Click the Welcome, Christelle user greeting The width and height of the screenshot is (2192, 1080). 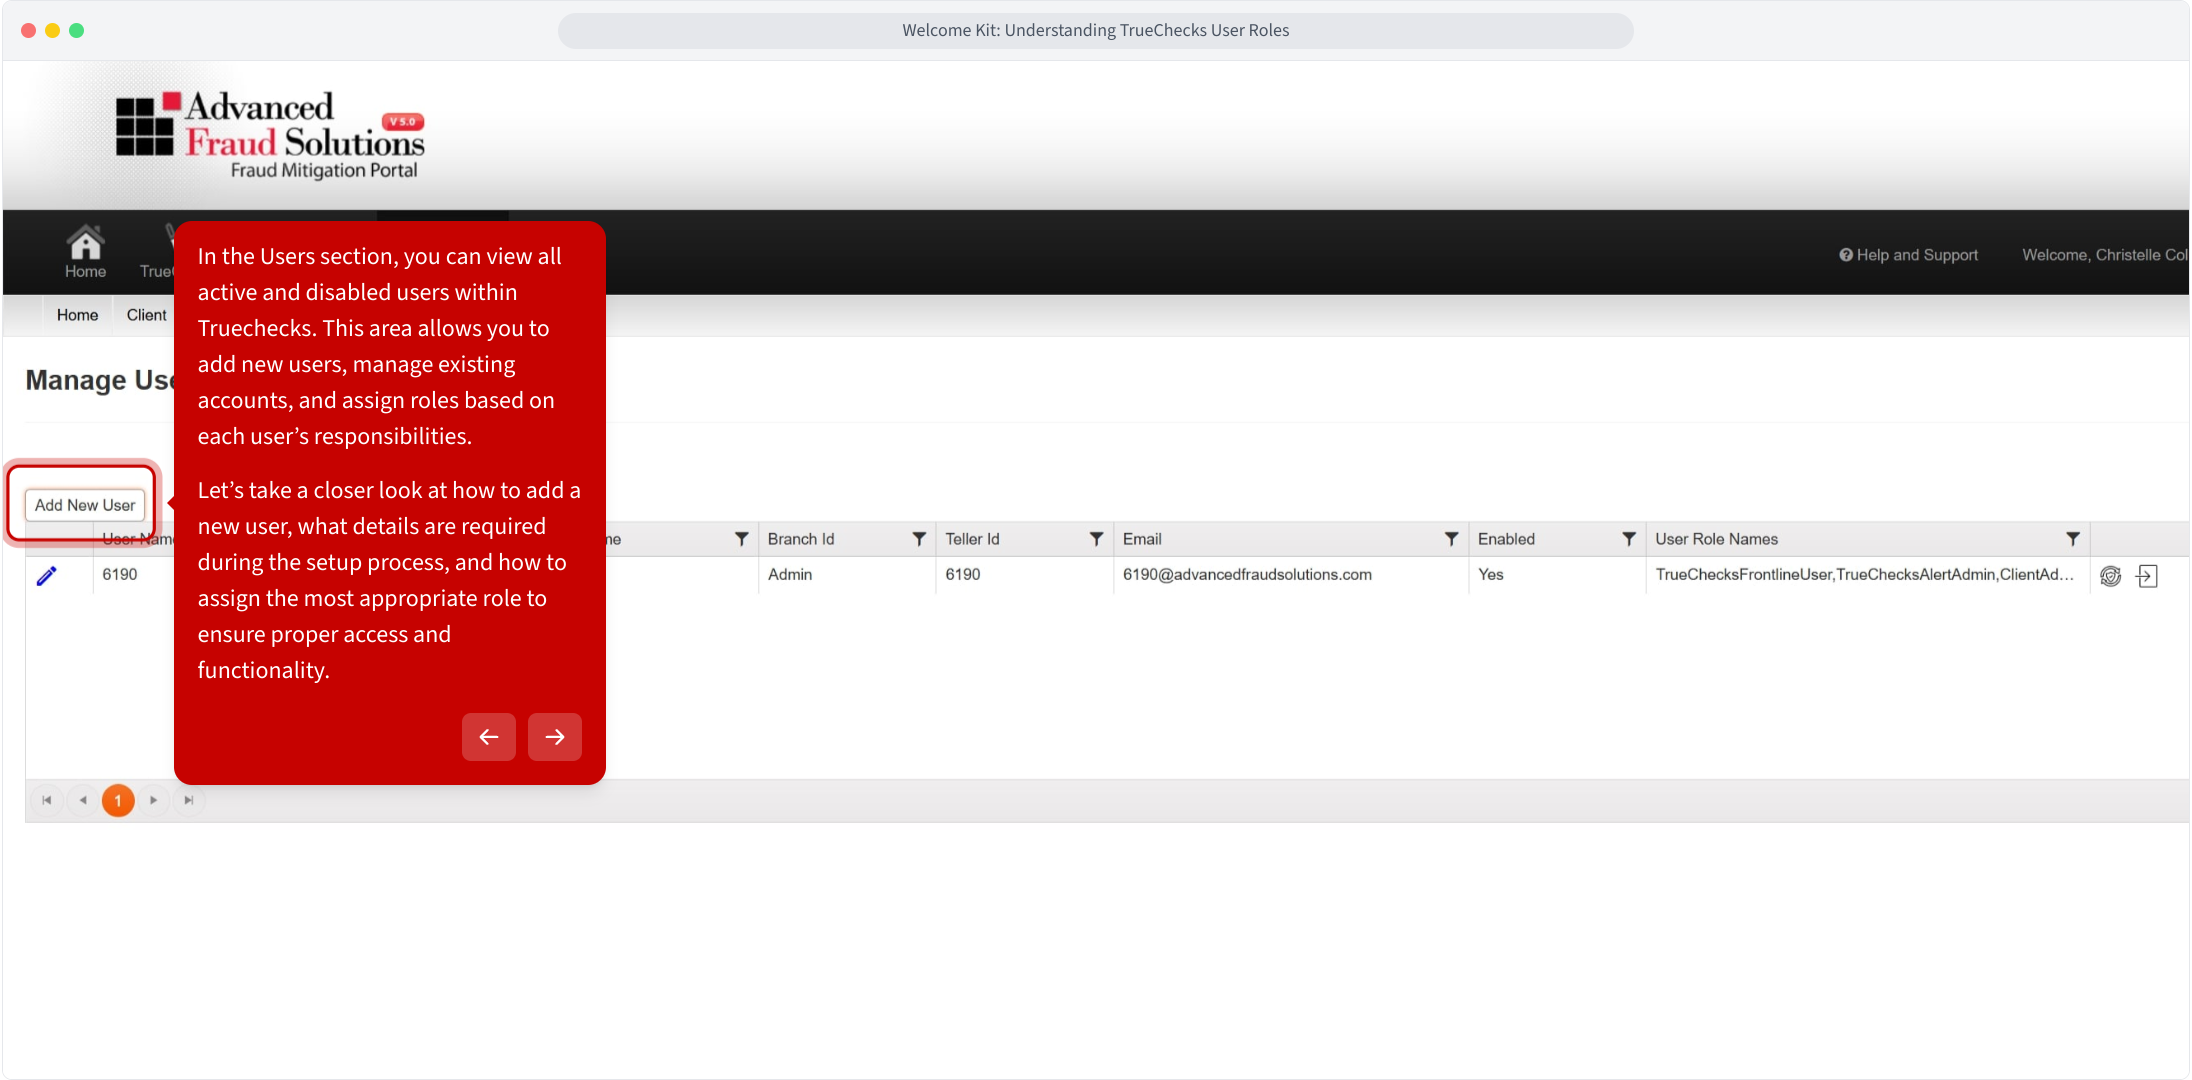click(2104, 255)
